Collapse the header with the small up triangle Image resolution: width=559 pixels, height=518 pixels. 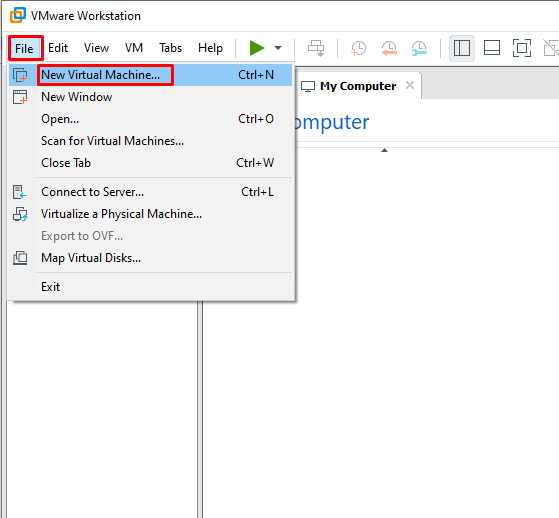384,150
